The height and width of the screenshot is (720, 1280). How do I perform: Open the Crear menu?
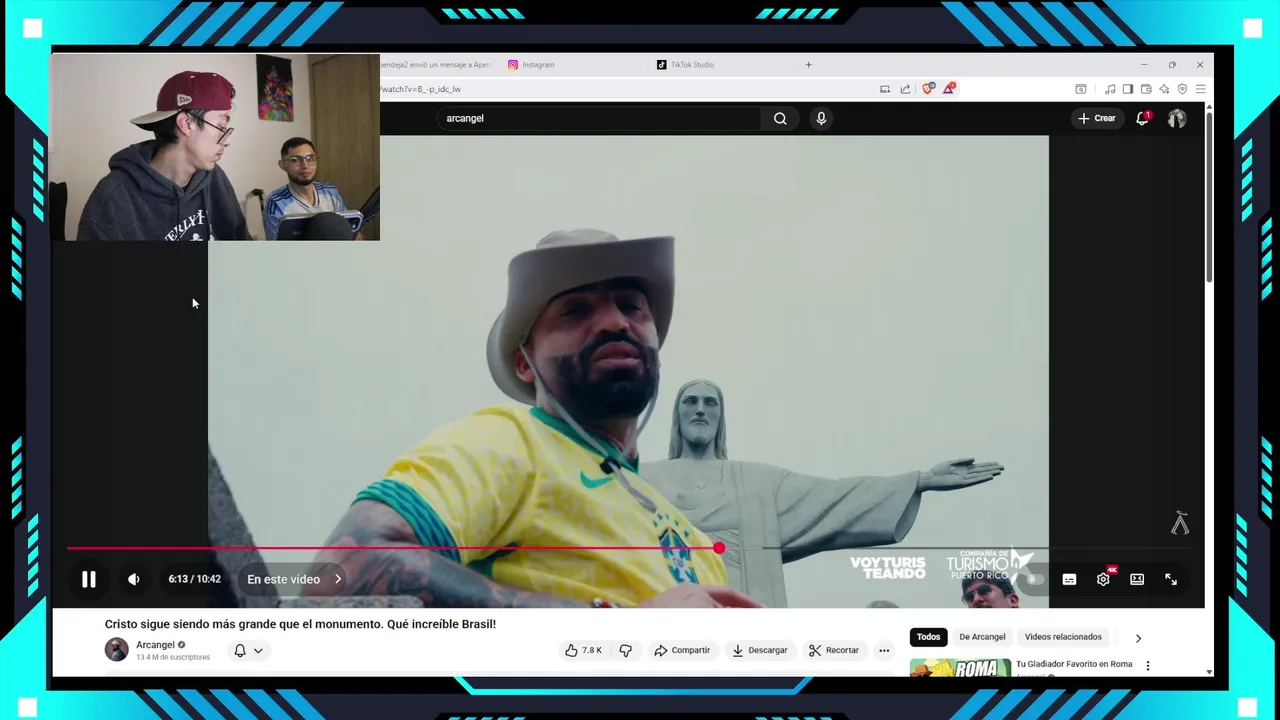[1096, 118]
